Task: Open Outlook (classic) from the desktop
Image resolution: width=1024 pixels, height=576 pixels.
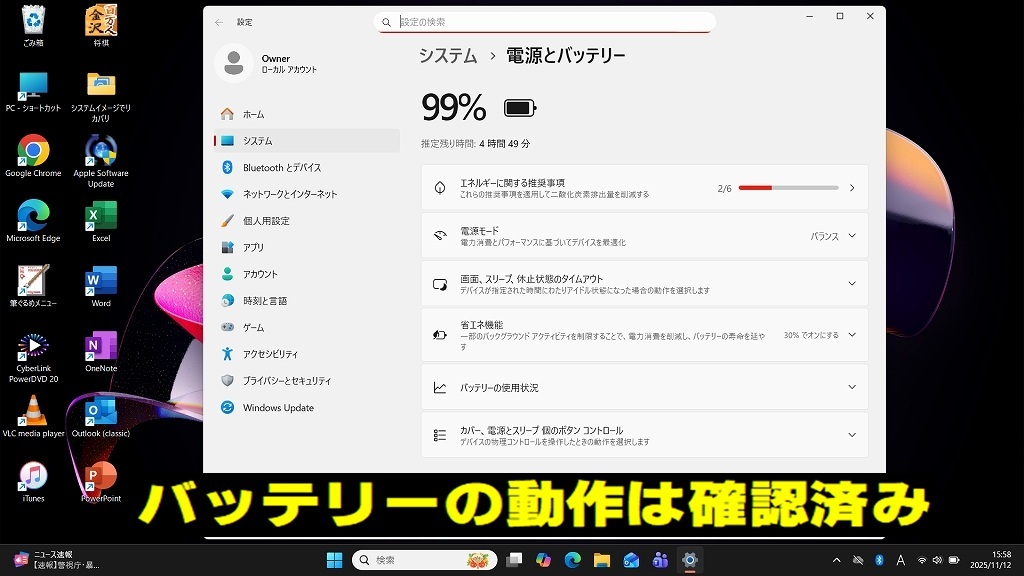Action: [100, 409]
